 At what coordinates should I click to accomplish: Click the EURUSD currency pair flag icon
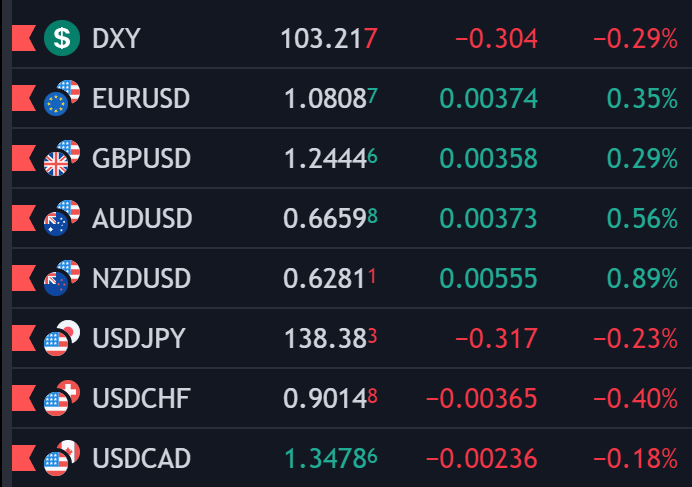tap(61, 98)
